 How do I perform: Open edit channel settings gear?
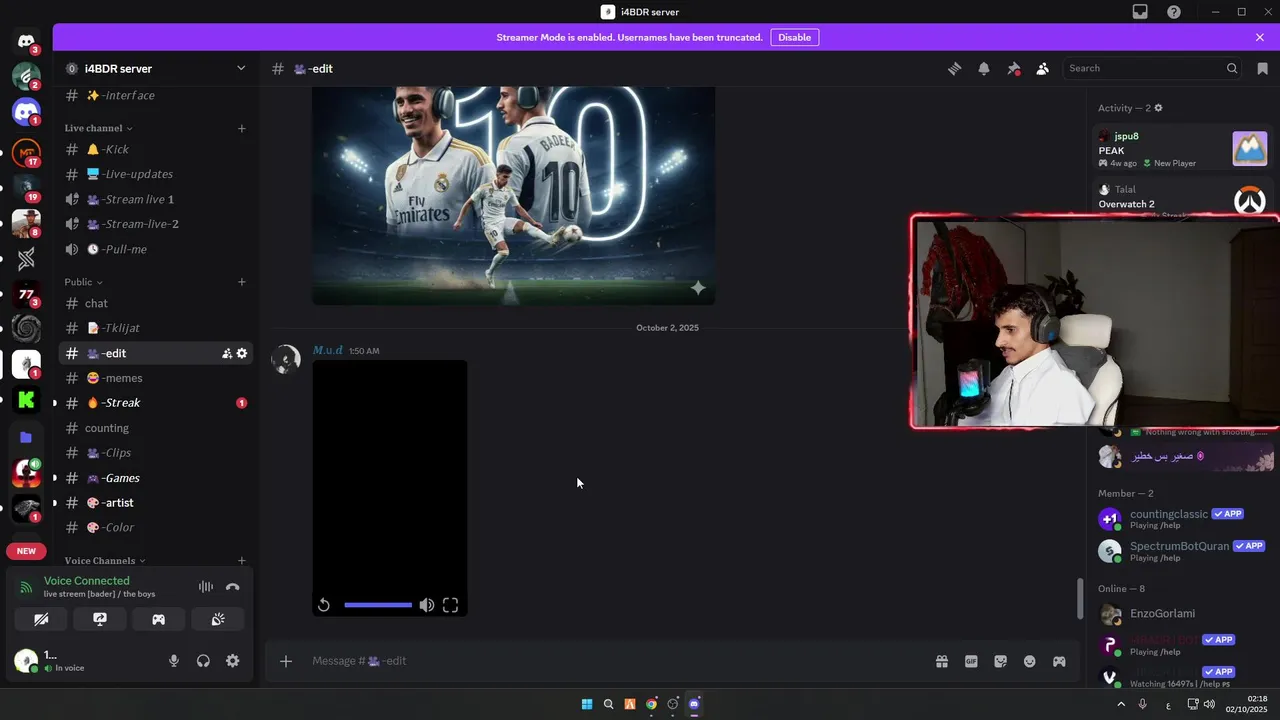(x=242, y=353)
